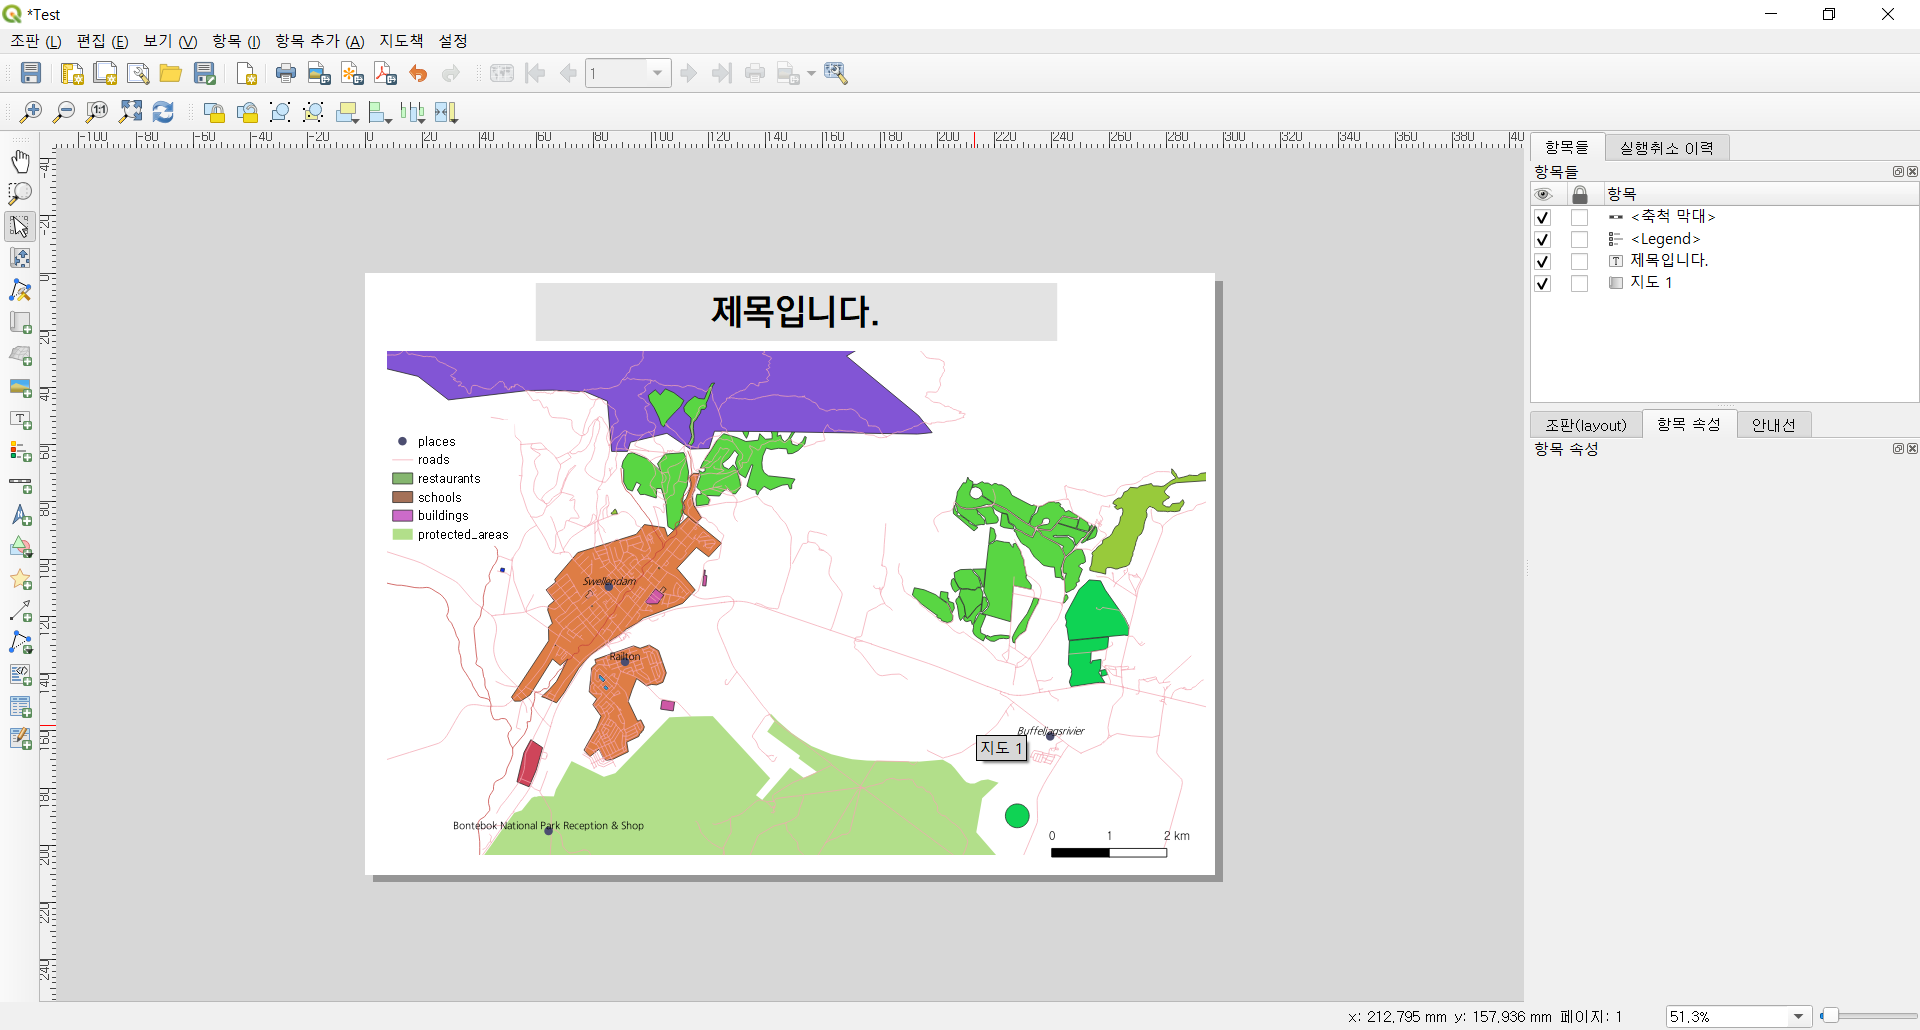Ungroup the selected items
1920x1030 pixels.
pos(313,112)
